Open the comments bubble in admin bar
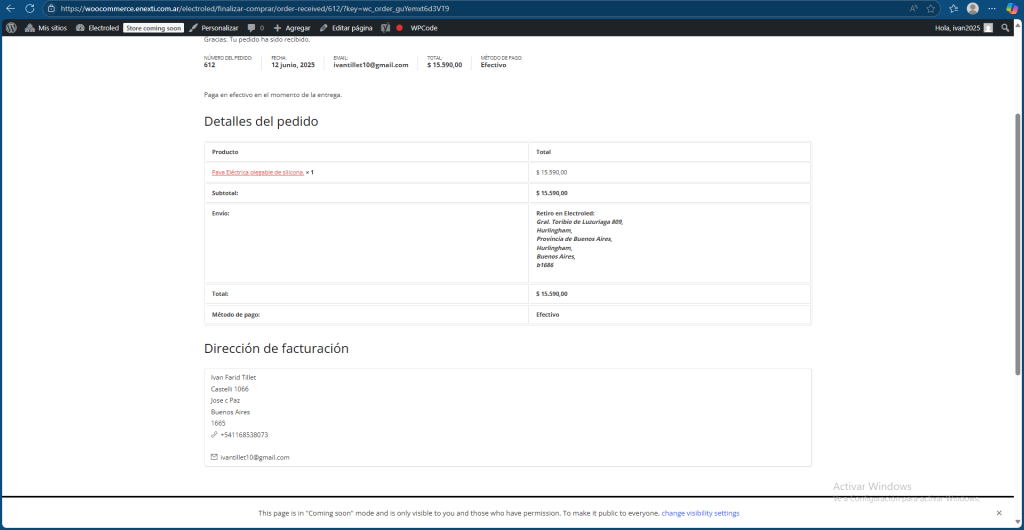This screenshot has height=530, width=1024. (x=255, y=28)
